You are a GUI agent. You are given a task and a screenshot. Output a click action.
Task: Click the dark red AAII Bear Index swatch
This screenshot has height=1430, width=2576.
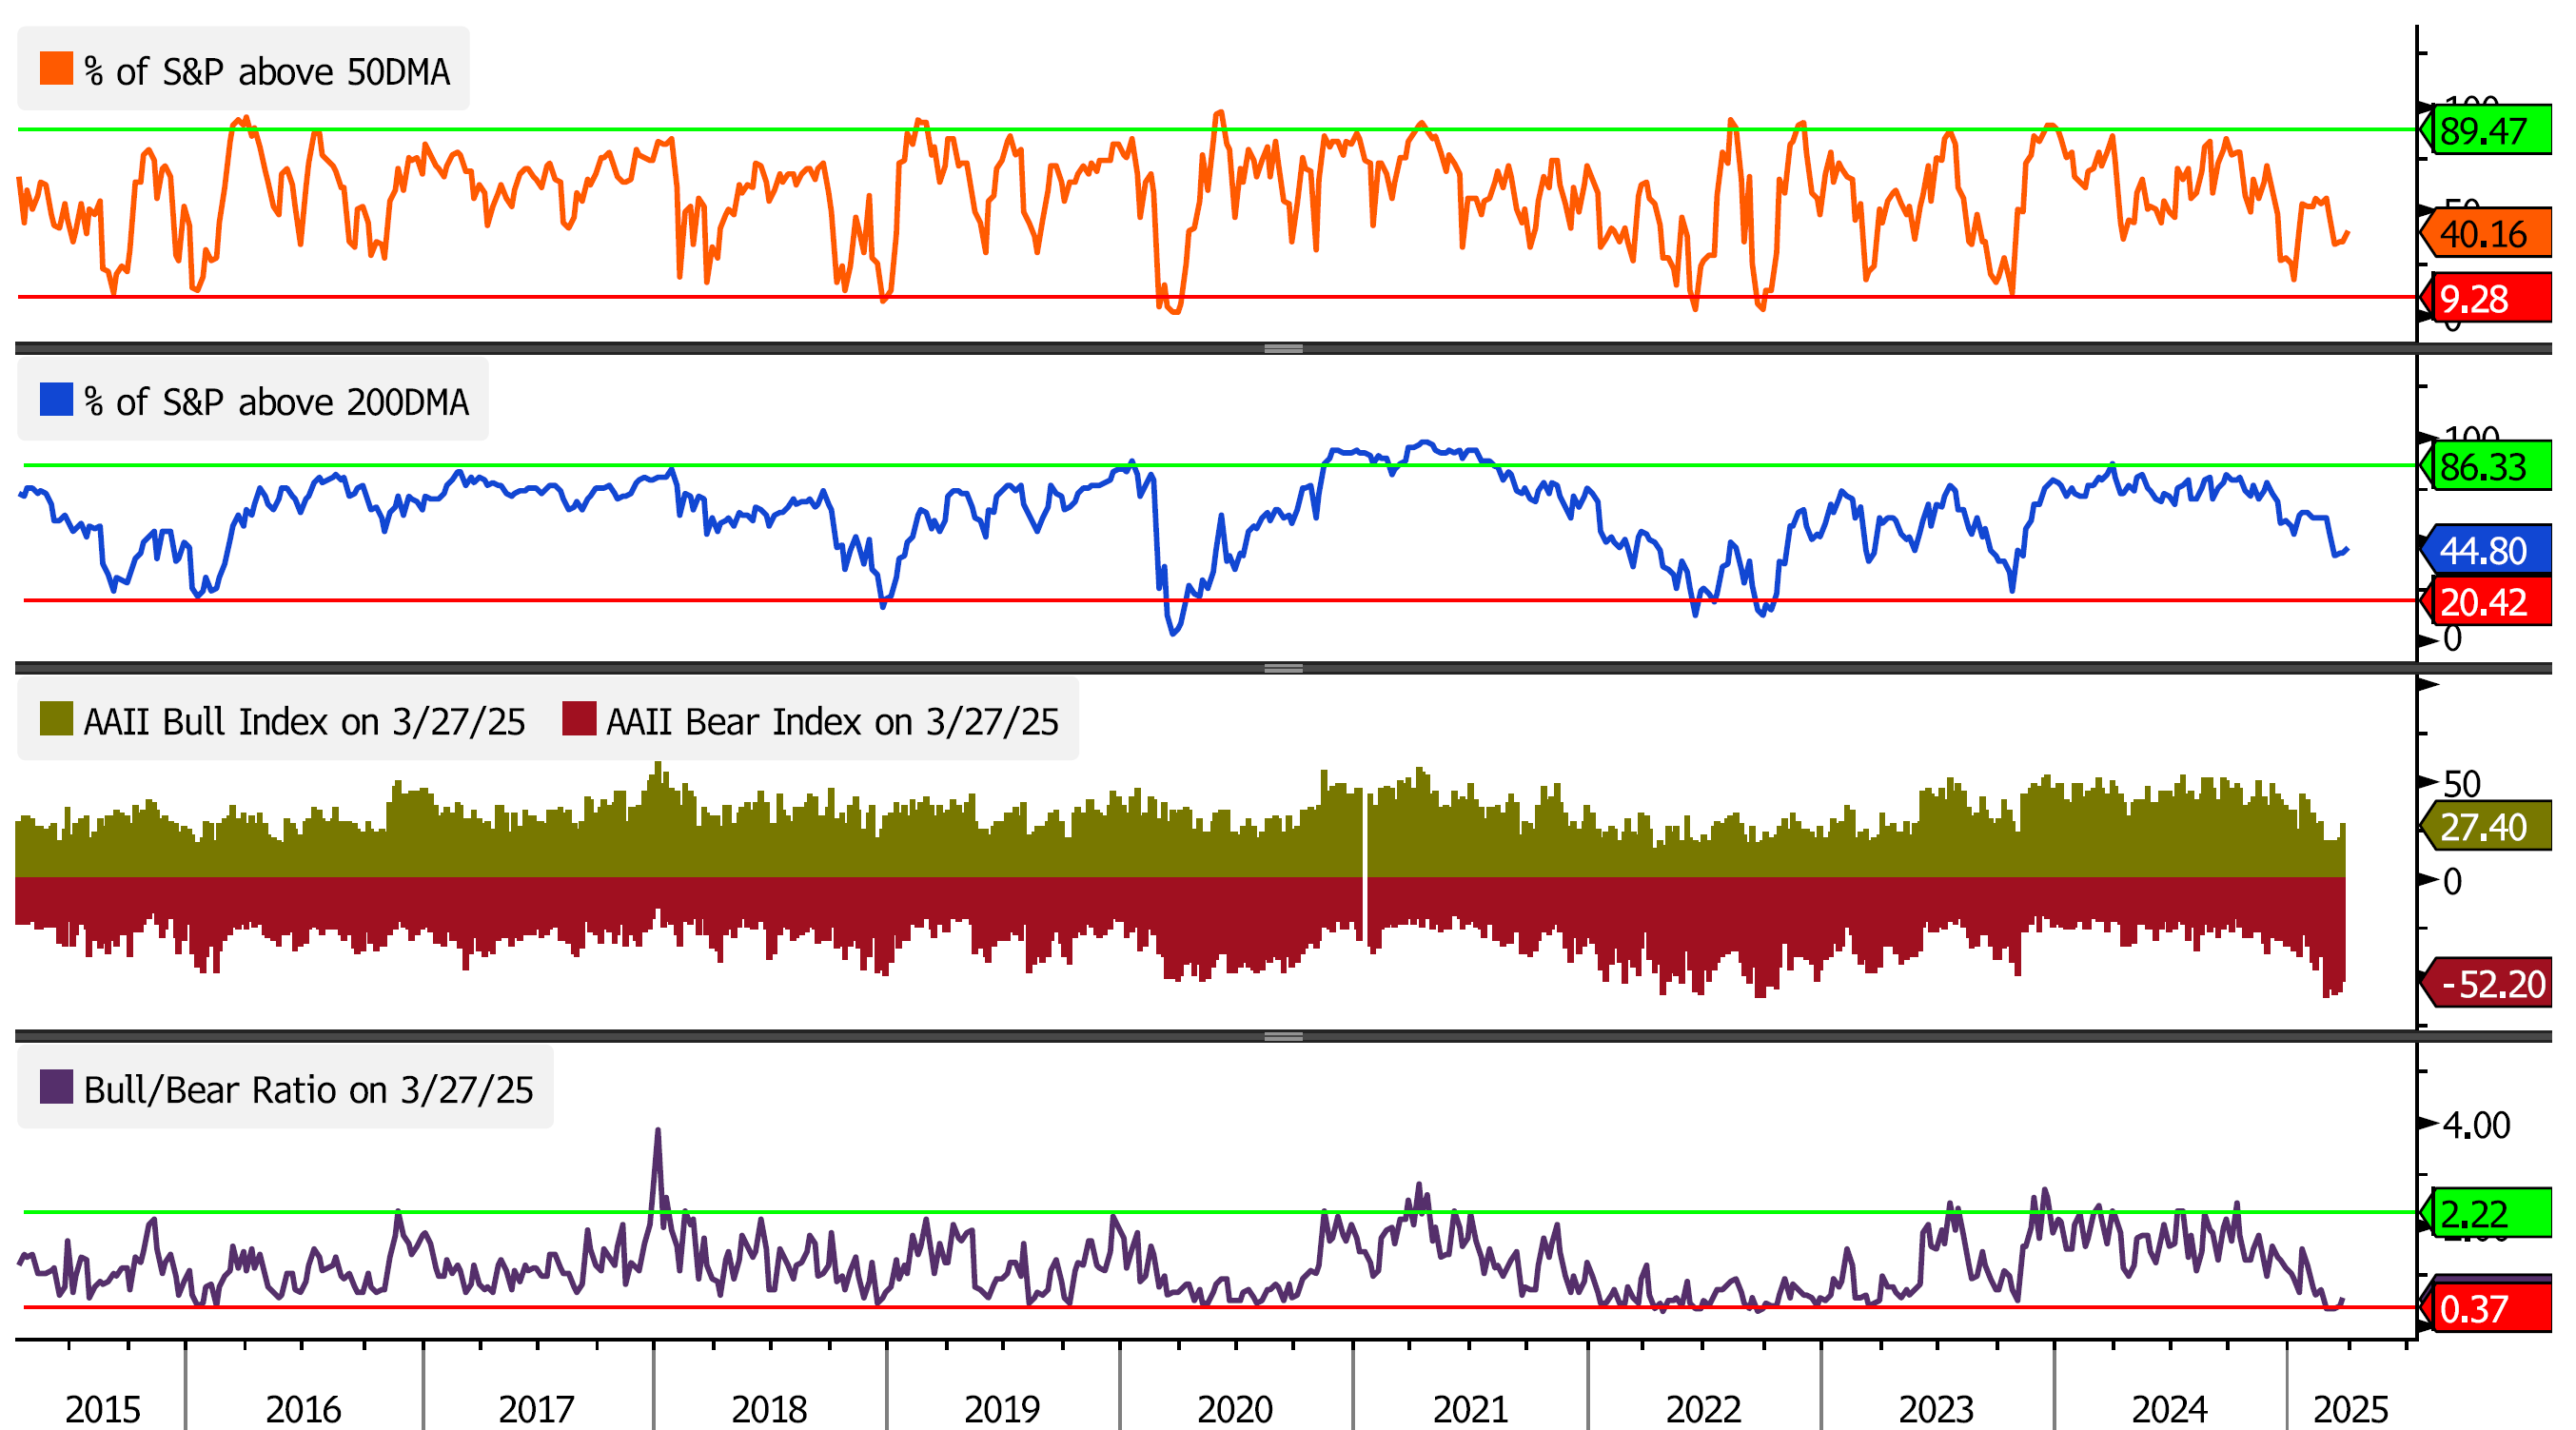[x=579, y=719]
